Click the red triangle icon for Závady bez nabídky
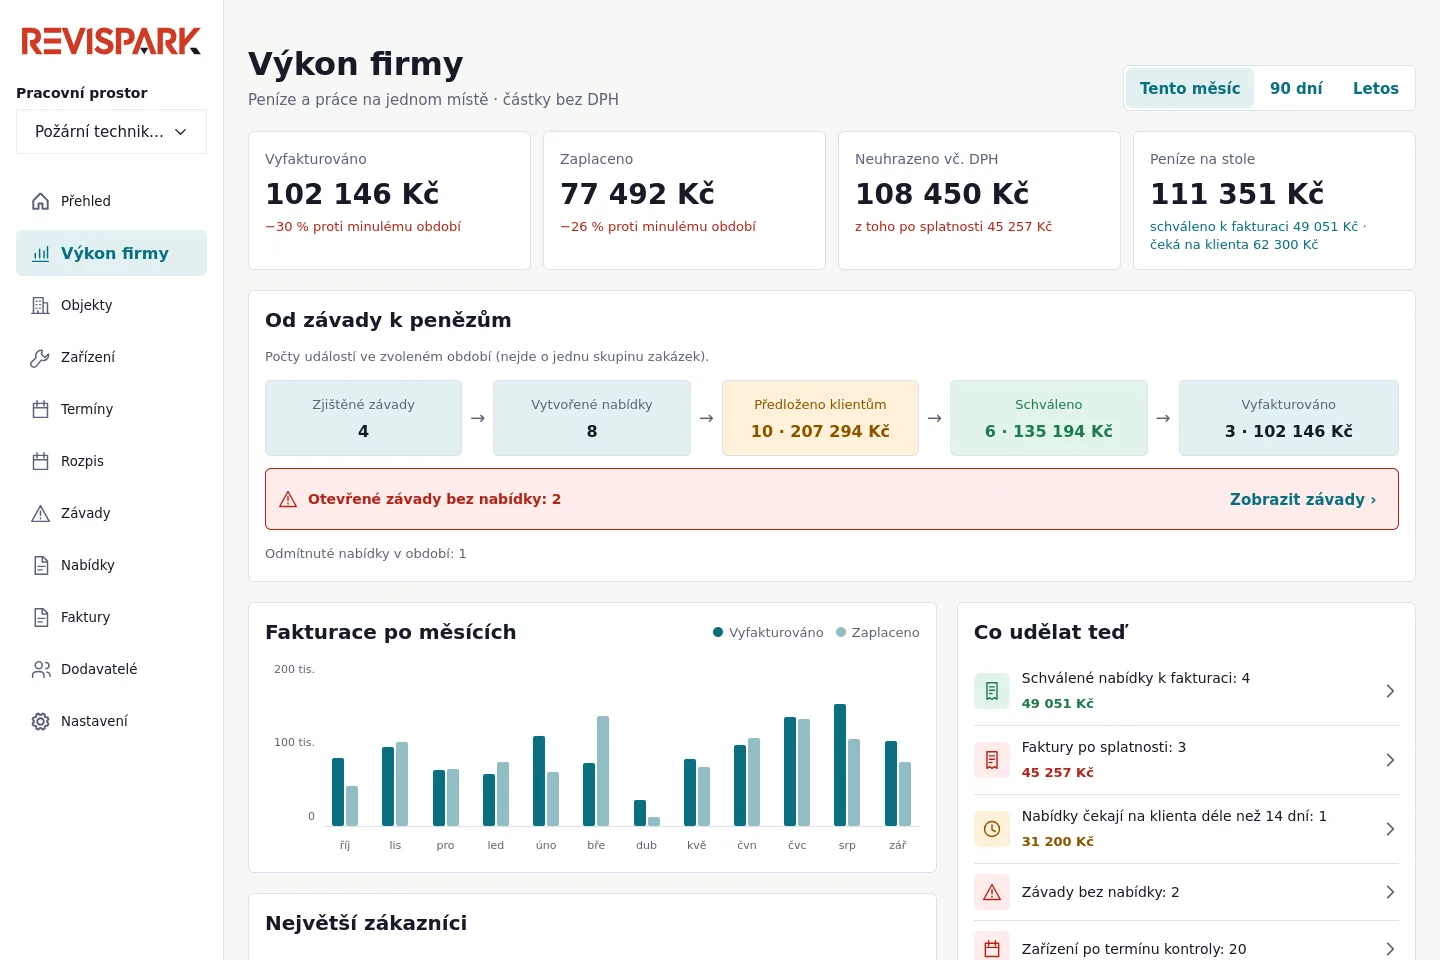This screenshot has height=960, width=1440. click(992, 892)
